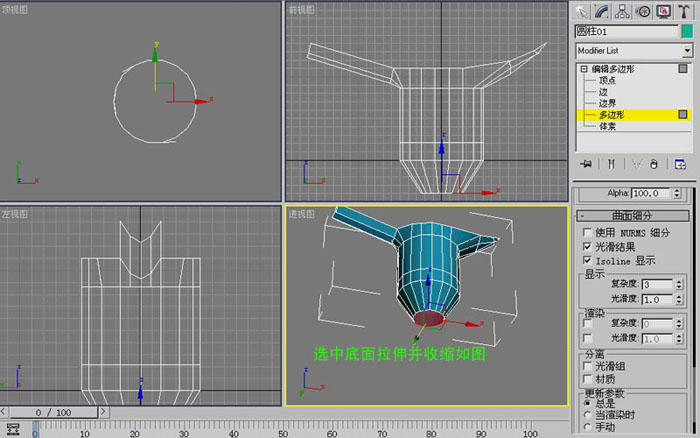Image resolution: width=700 pixels, height=438 pixels.
Task: Click the object name field 圆柱01
Action: 626,31
